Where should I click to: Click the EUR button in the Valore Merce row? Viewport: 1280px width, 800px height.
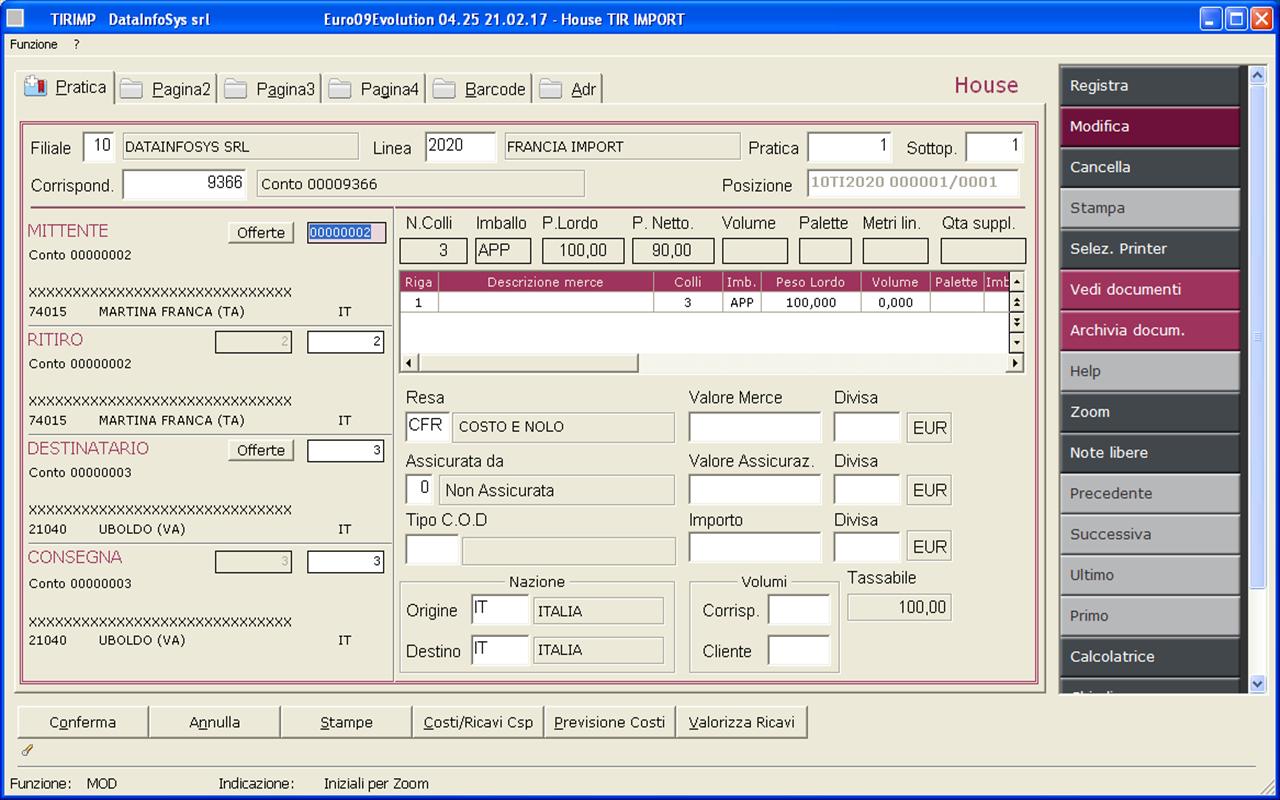[x=930, y=428]
